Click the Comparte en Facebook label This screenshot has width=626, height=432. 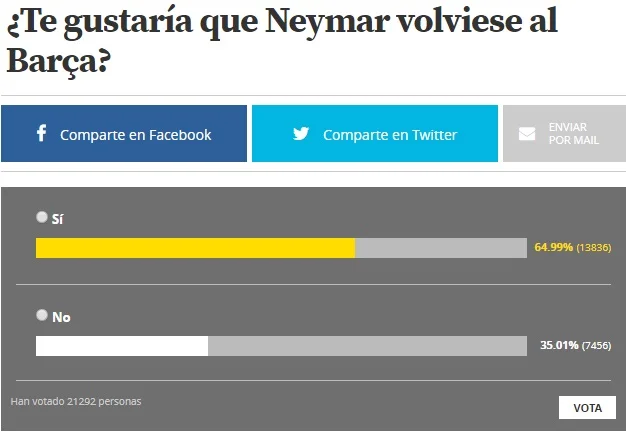pos(136,135)
